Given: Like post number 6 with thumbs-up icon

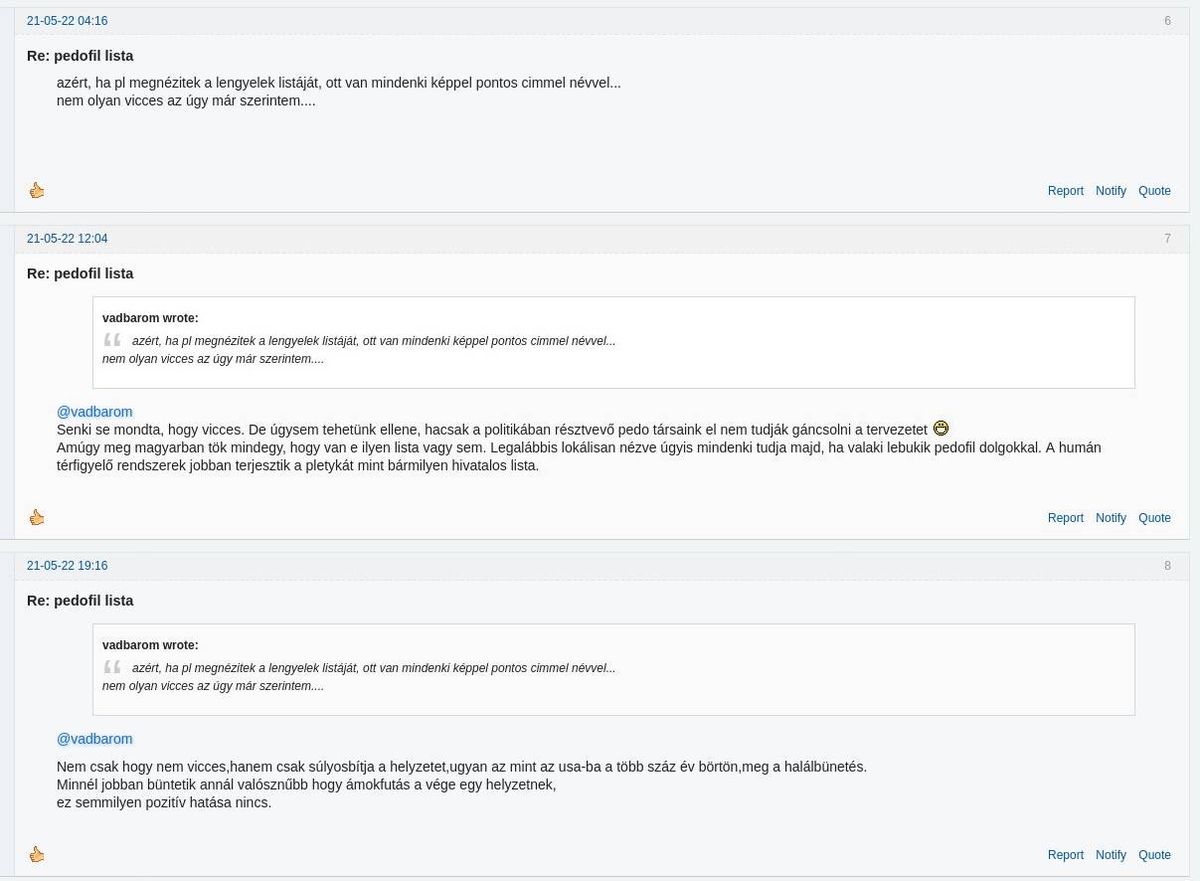Looking at the screenshot, I should coord(37,190).
